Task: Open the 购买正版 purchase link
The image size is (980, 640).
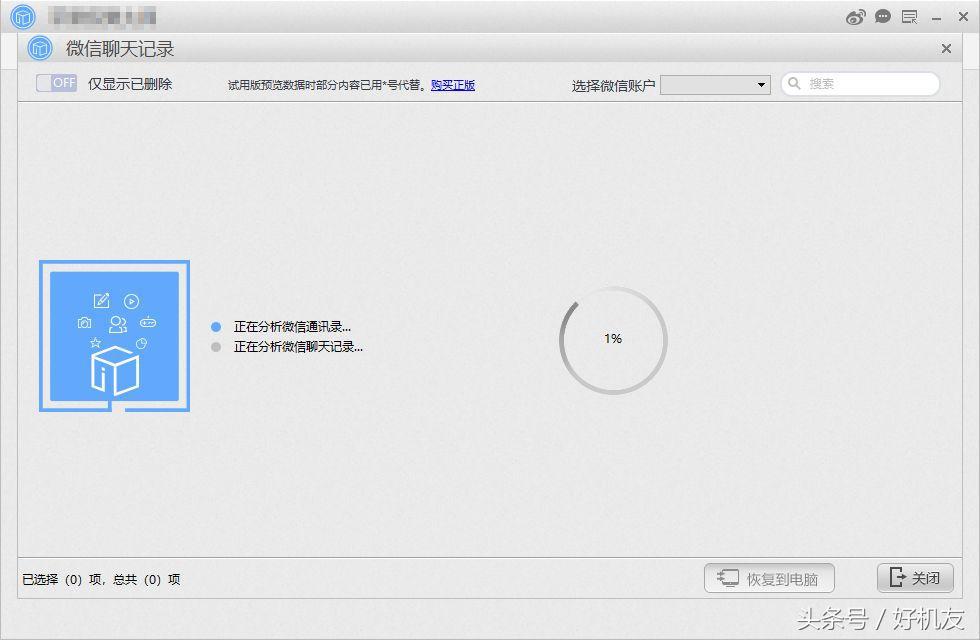Action: tap(452, 84)
